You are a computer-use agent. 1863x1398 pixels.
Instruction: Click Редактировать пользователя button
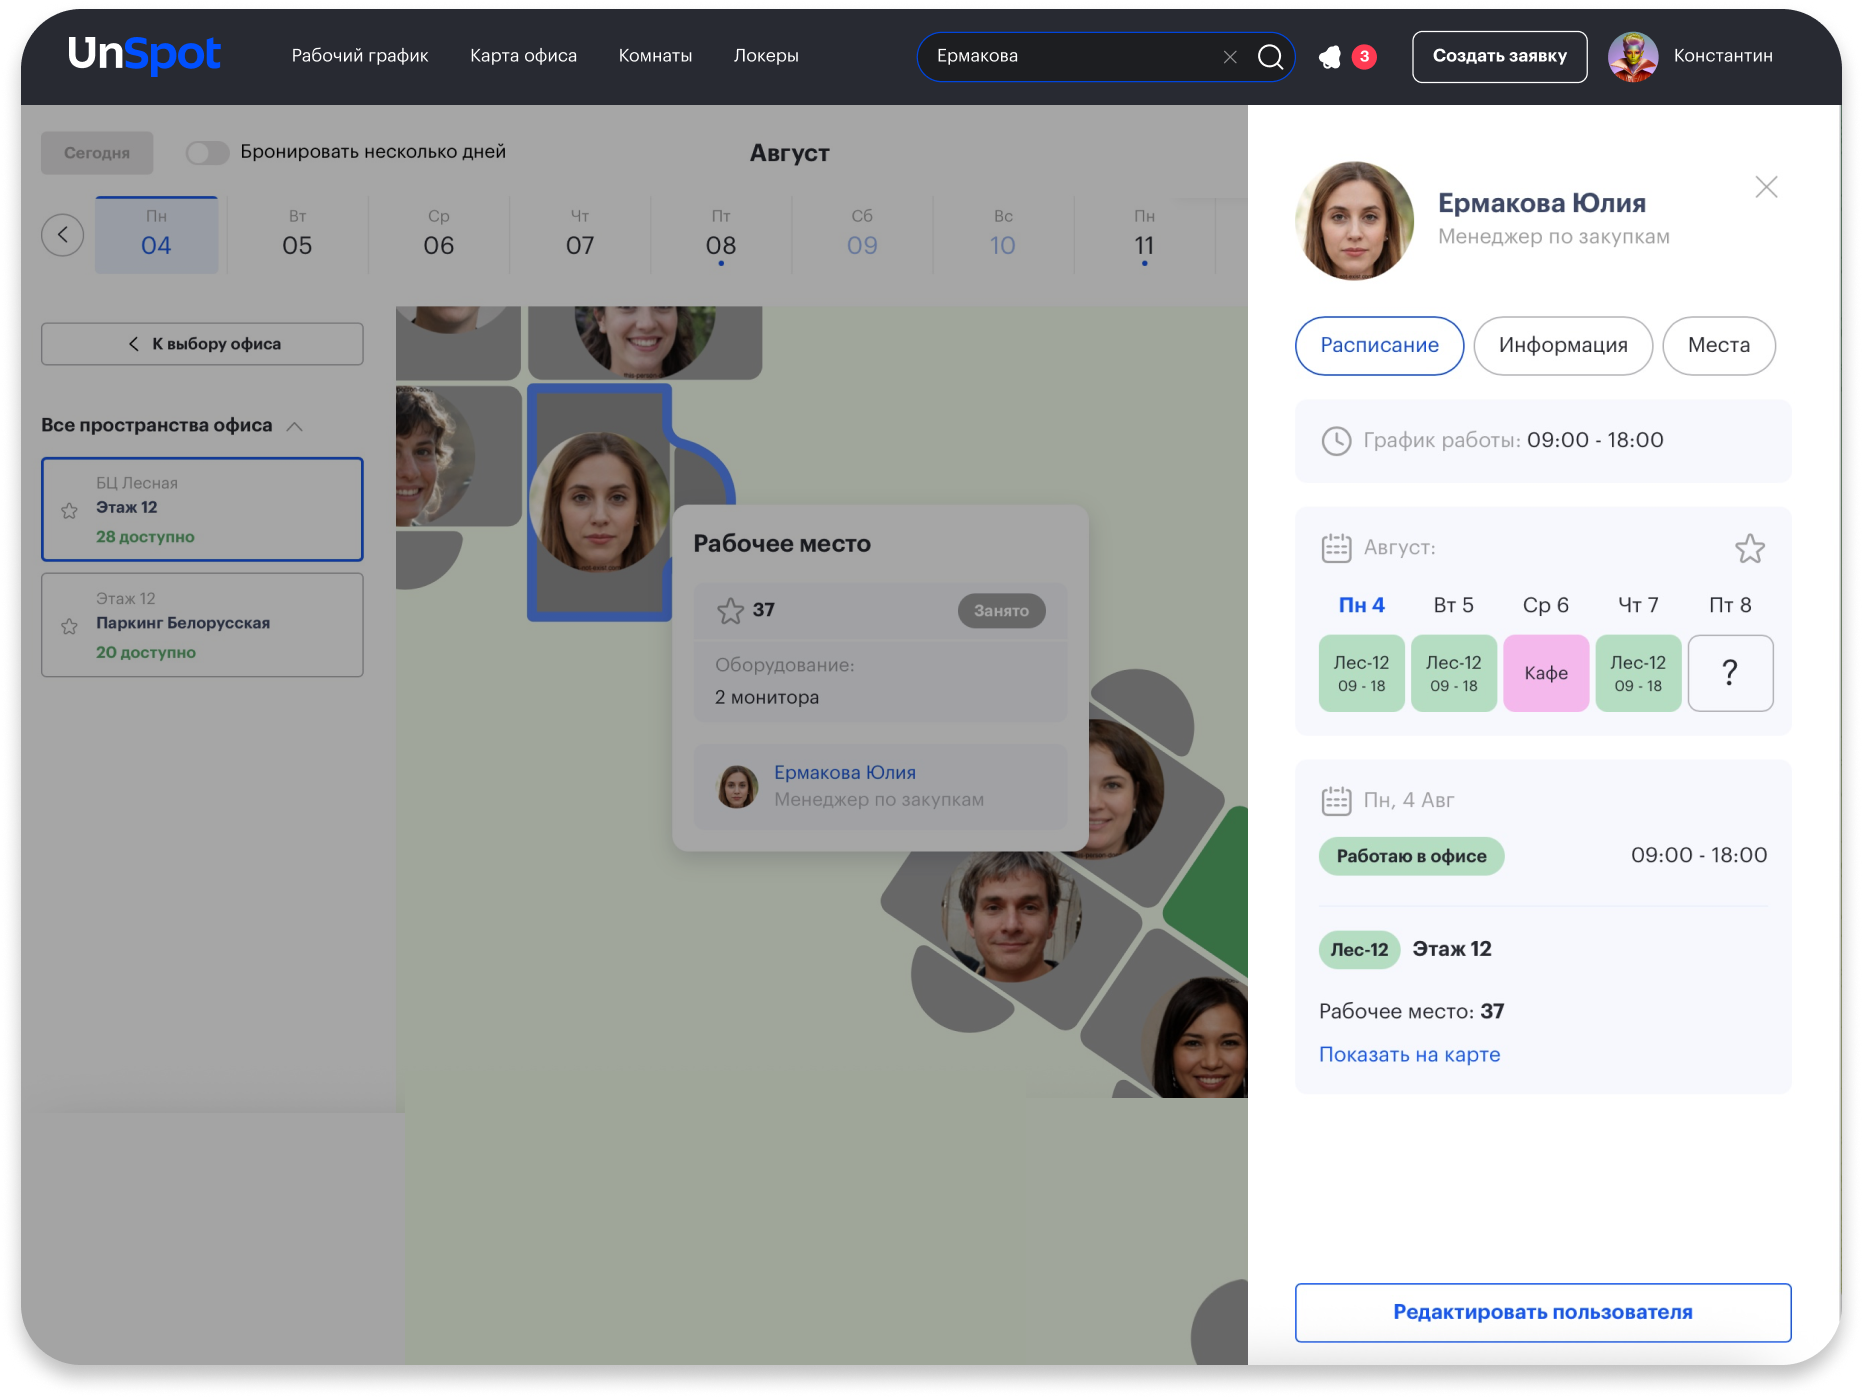(x=1542, y=1312)
